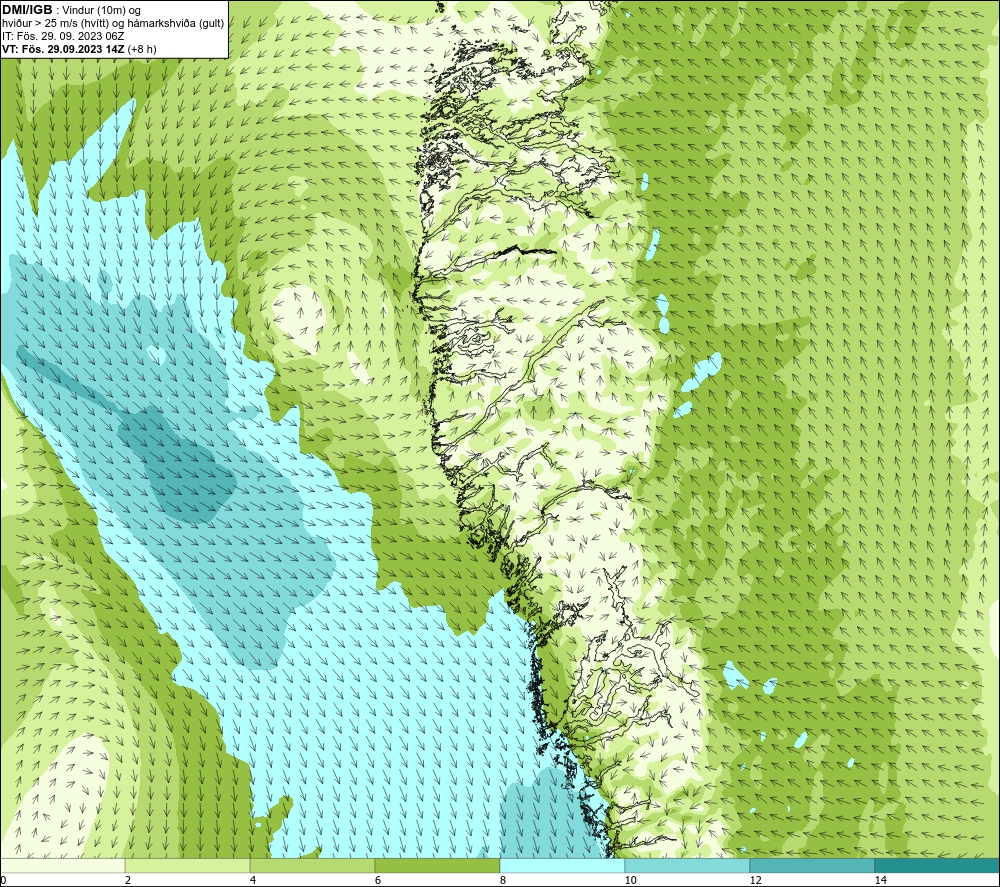1000x887 pixels.
Task: Click the '6' label on the color scale
Action: coord(378,880)
